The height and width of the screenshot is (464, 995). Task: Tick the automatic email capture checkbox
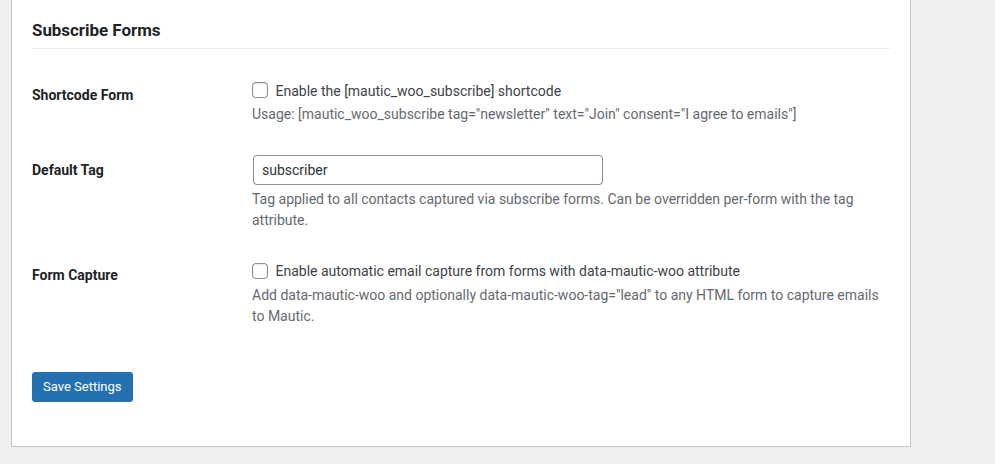(x=260, y=270)
